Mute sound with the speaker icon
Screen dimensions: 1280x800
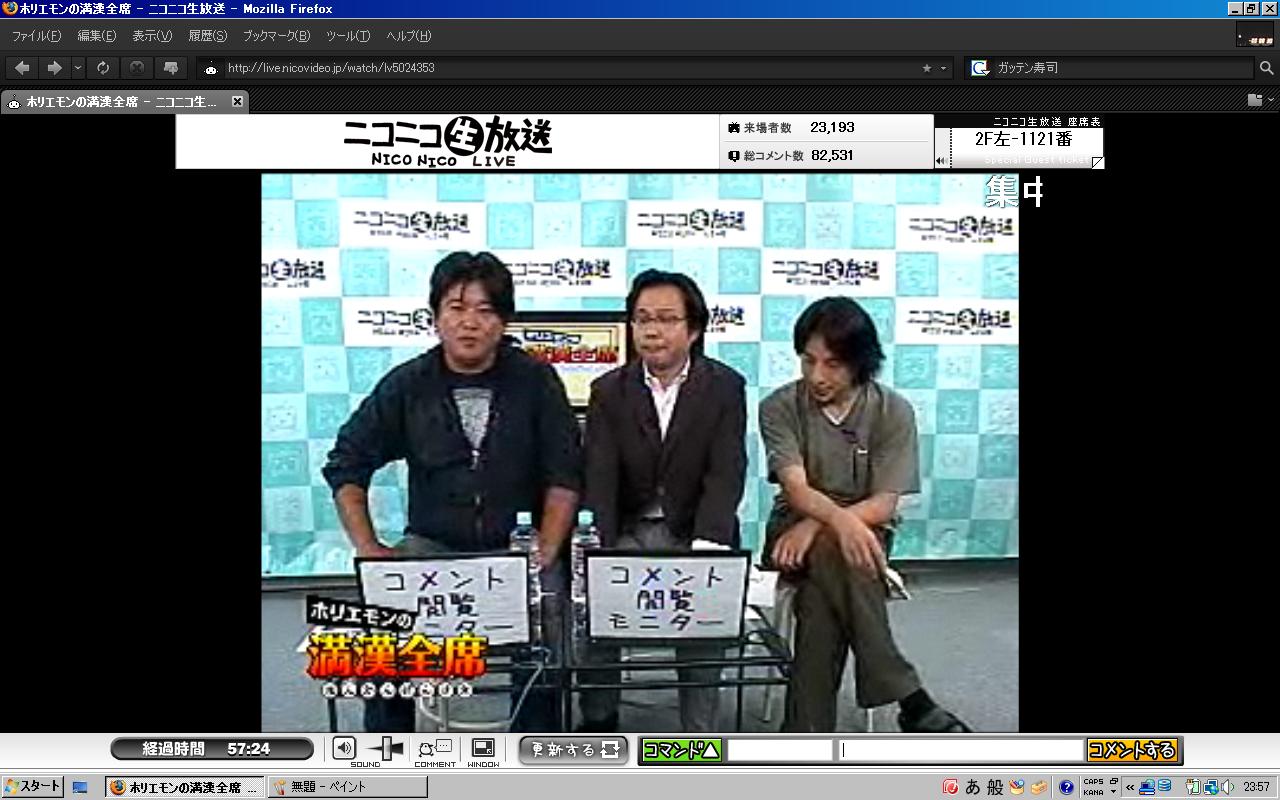[x=344, y=748]
